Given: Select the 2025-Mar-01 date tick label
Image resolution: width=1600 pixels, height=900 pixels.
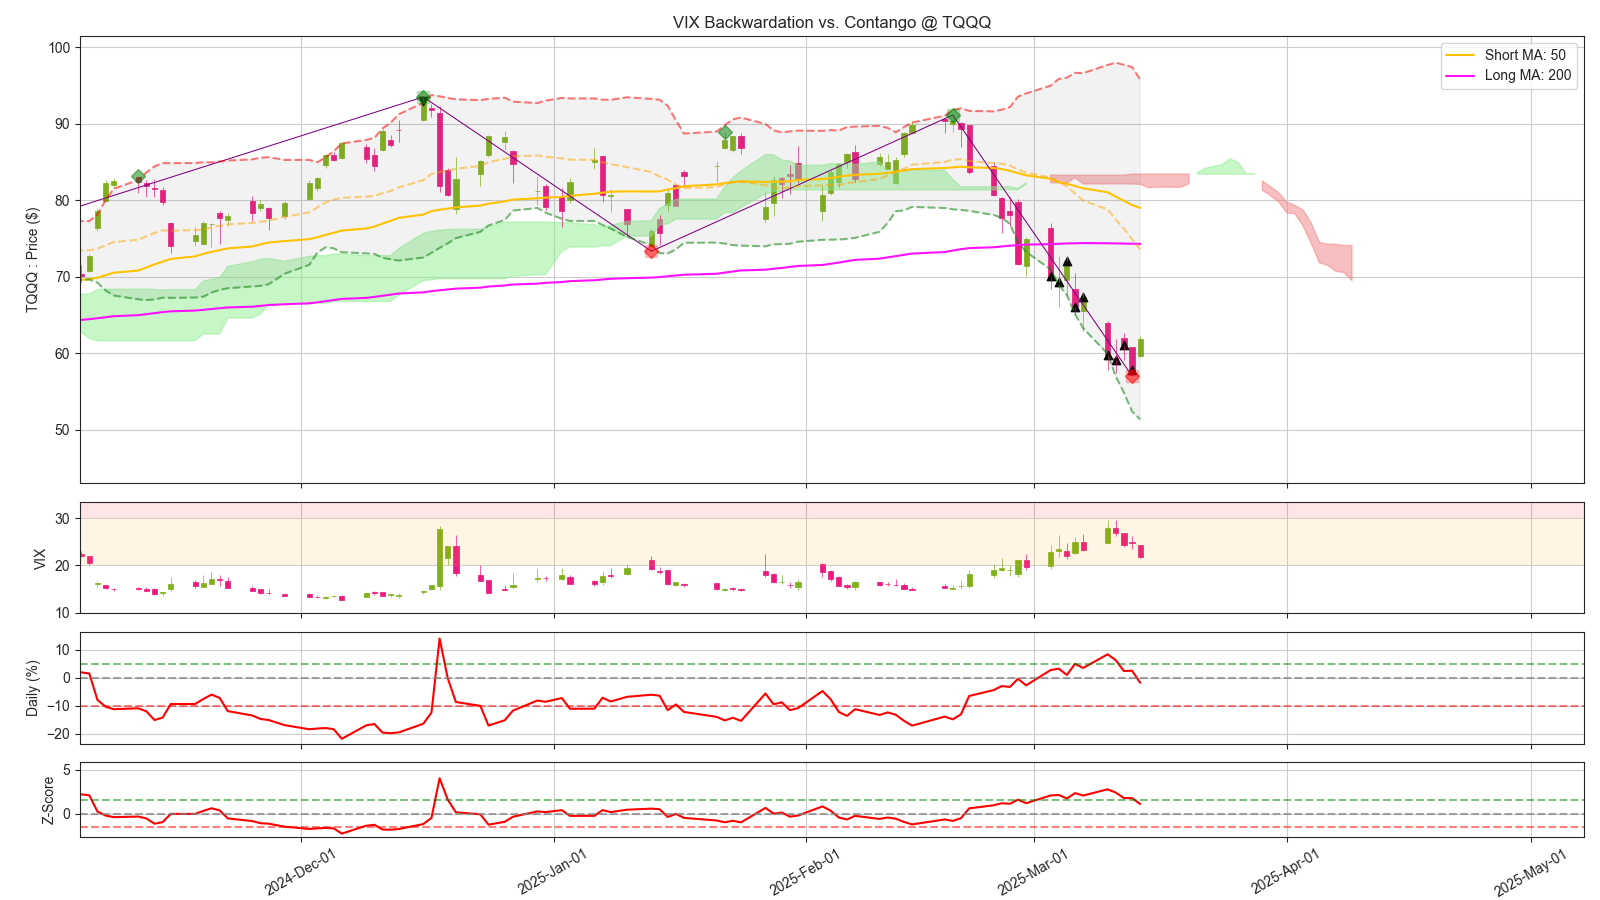Looking at the screenshot, I should pos(1032,871).
